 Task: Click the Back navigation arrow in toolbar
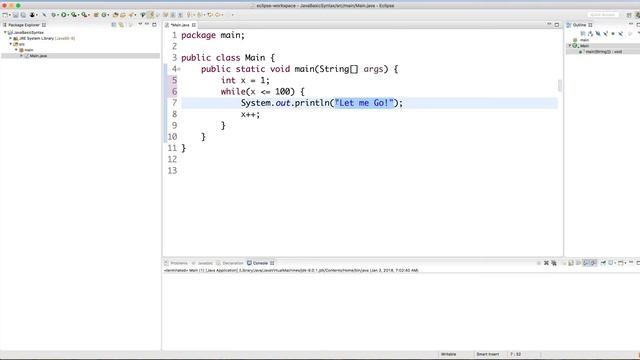[210, 15]
